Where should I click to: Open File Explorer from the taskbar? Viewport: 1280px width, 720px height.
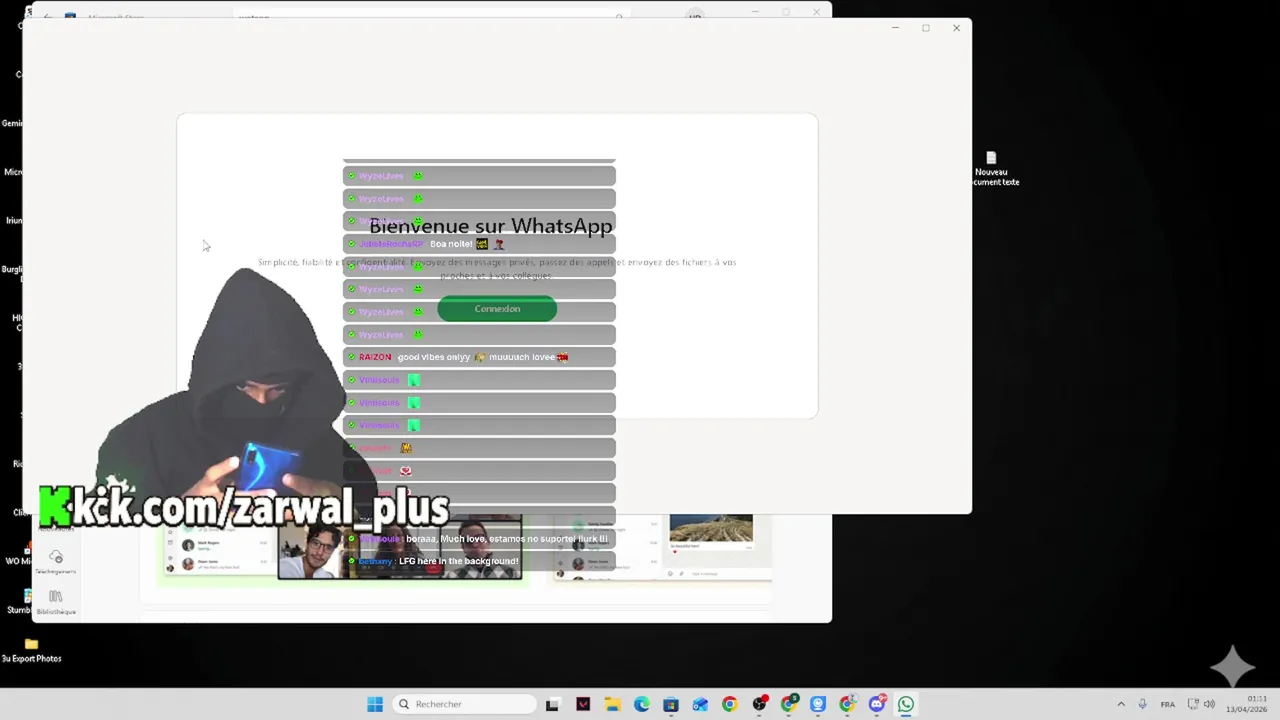(x=612, y=704)
